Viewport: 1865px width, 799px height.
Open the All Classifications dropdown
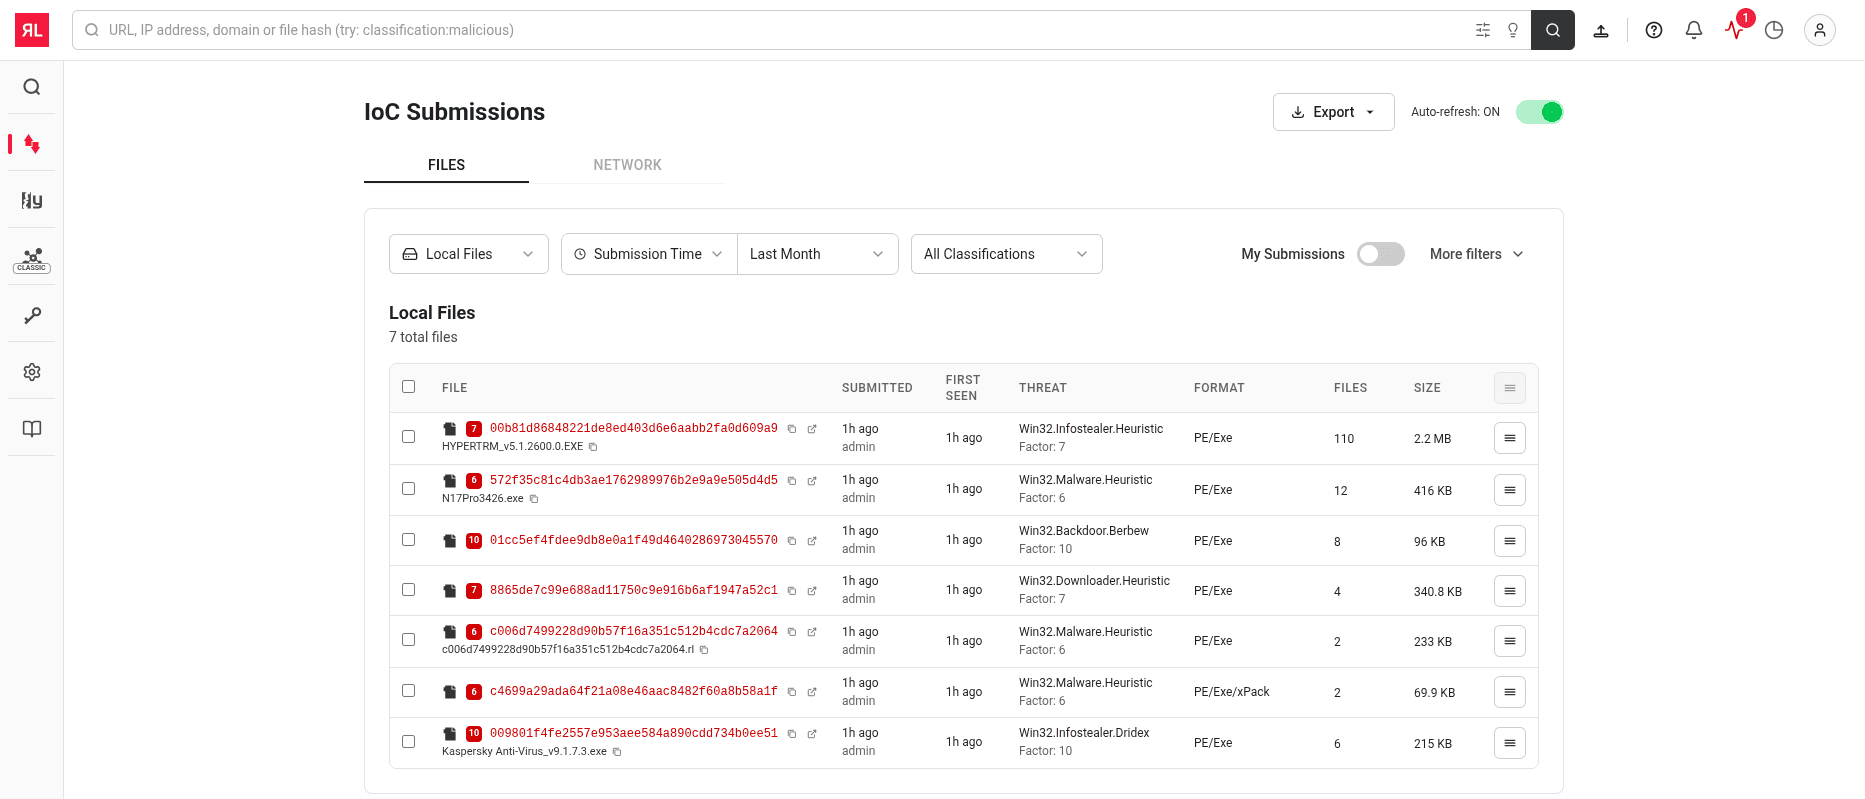click(x=1007, y=254)
